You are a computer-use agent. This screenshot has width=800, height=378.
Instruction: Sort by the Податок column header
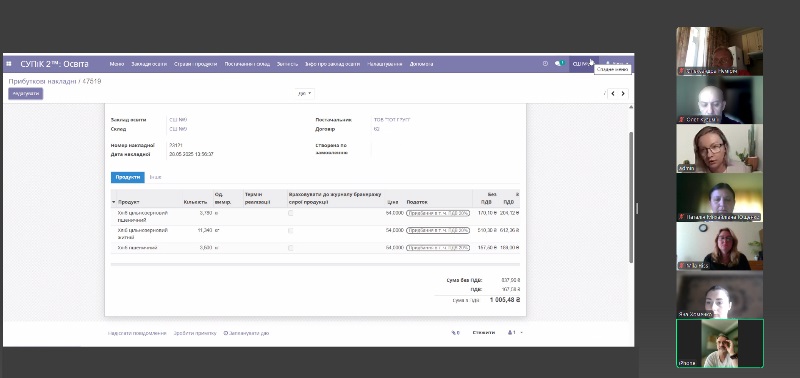pyautogui.click(x=417, y=203)
